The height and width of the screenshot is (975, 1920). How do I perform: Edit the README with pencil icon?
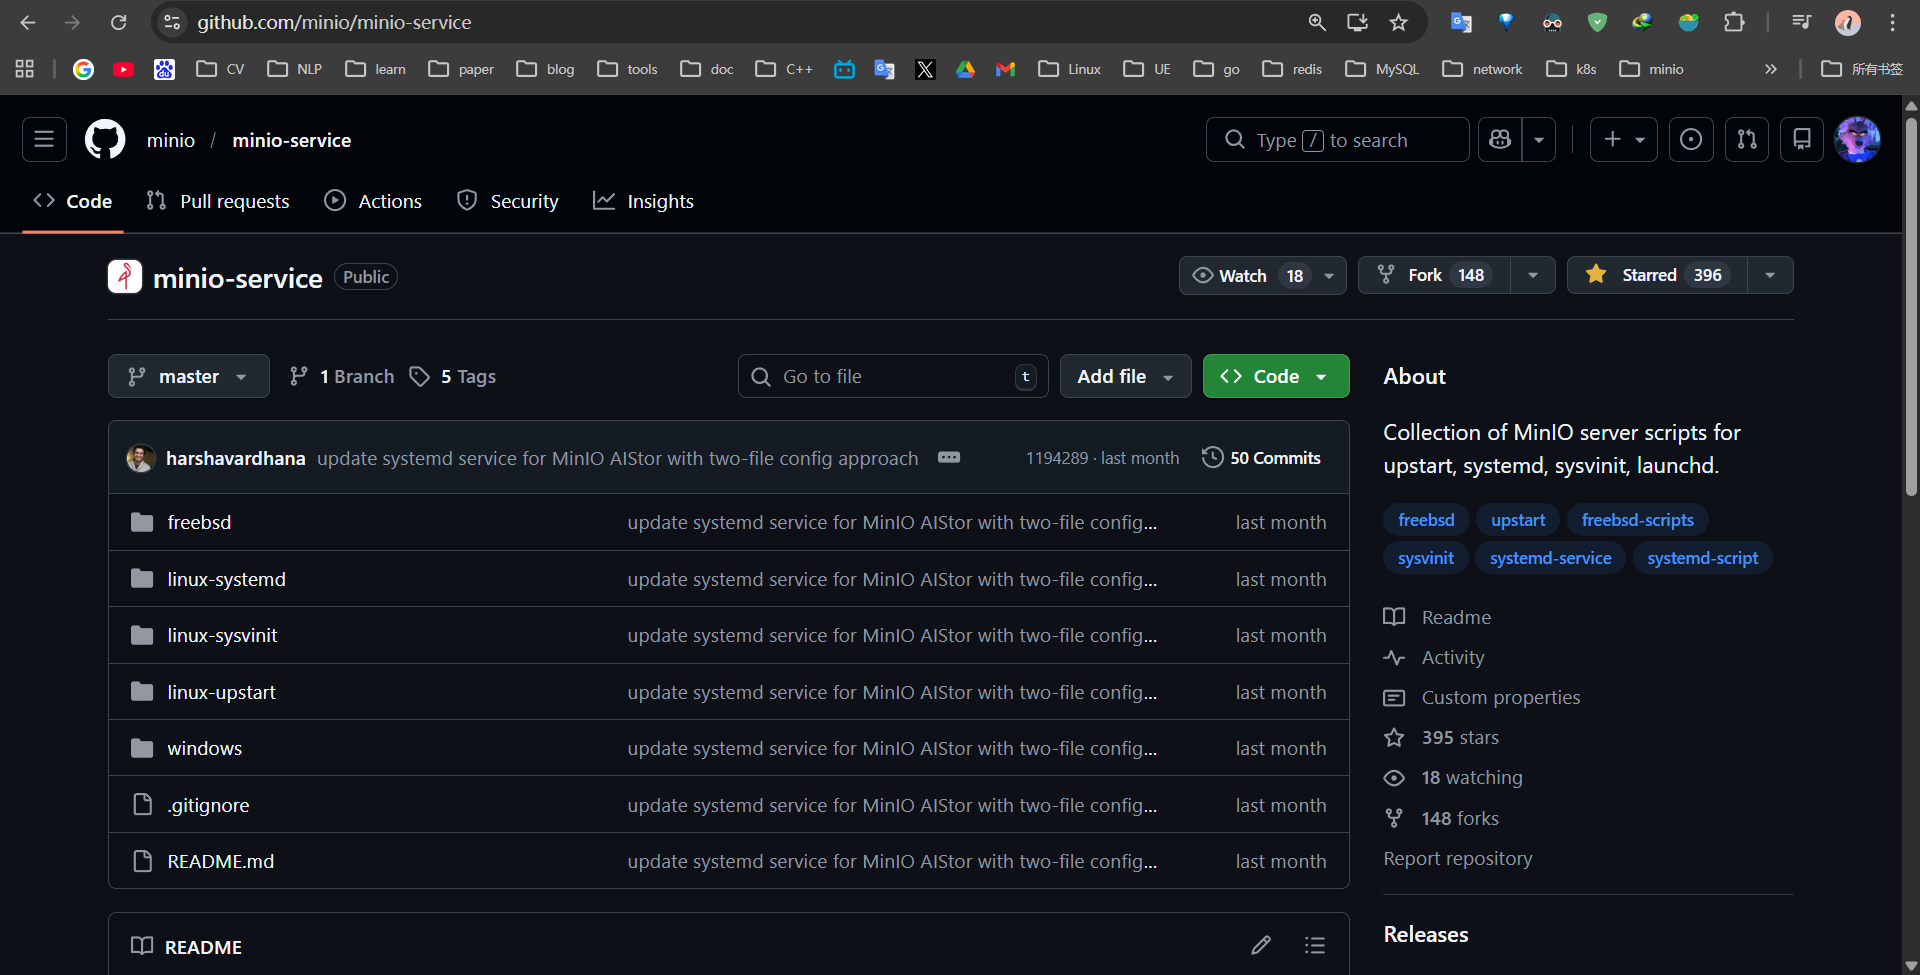click(1261, 946)
